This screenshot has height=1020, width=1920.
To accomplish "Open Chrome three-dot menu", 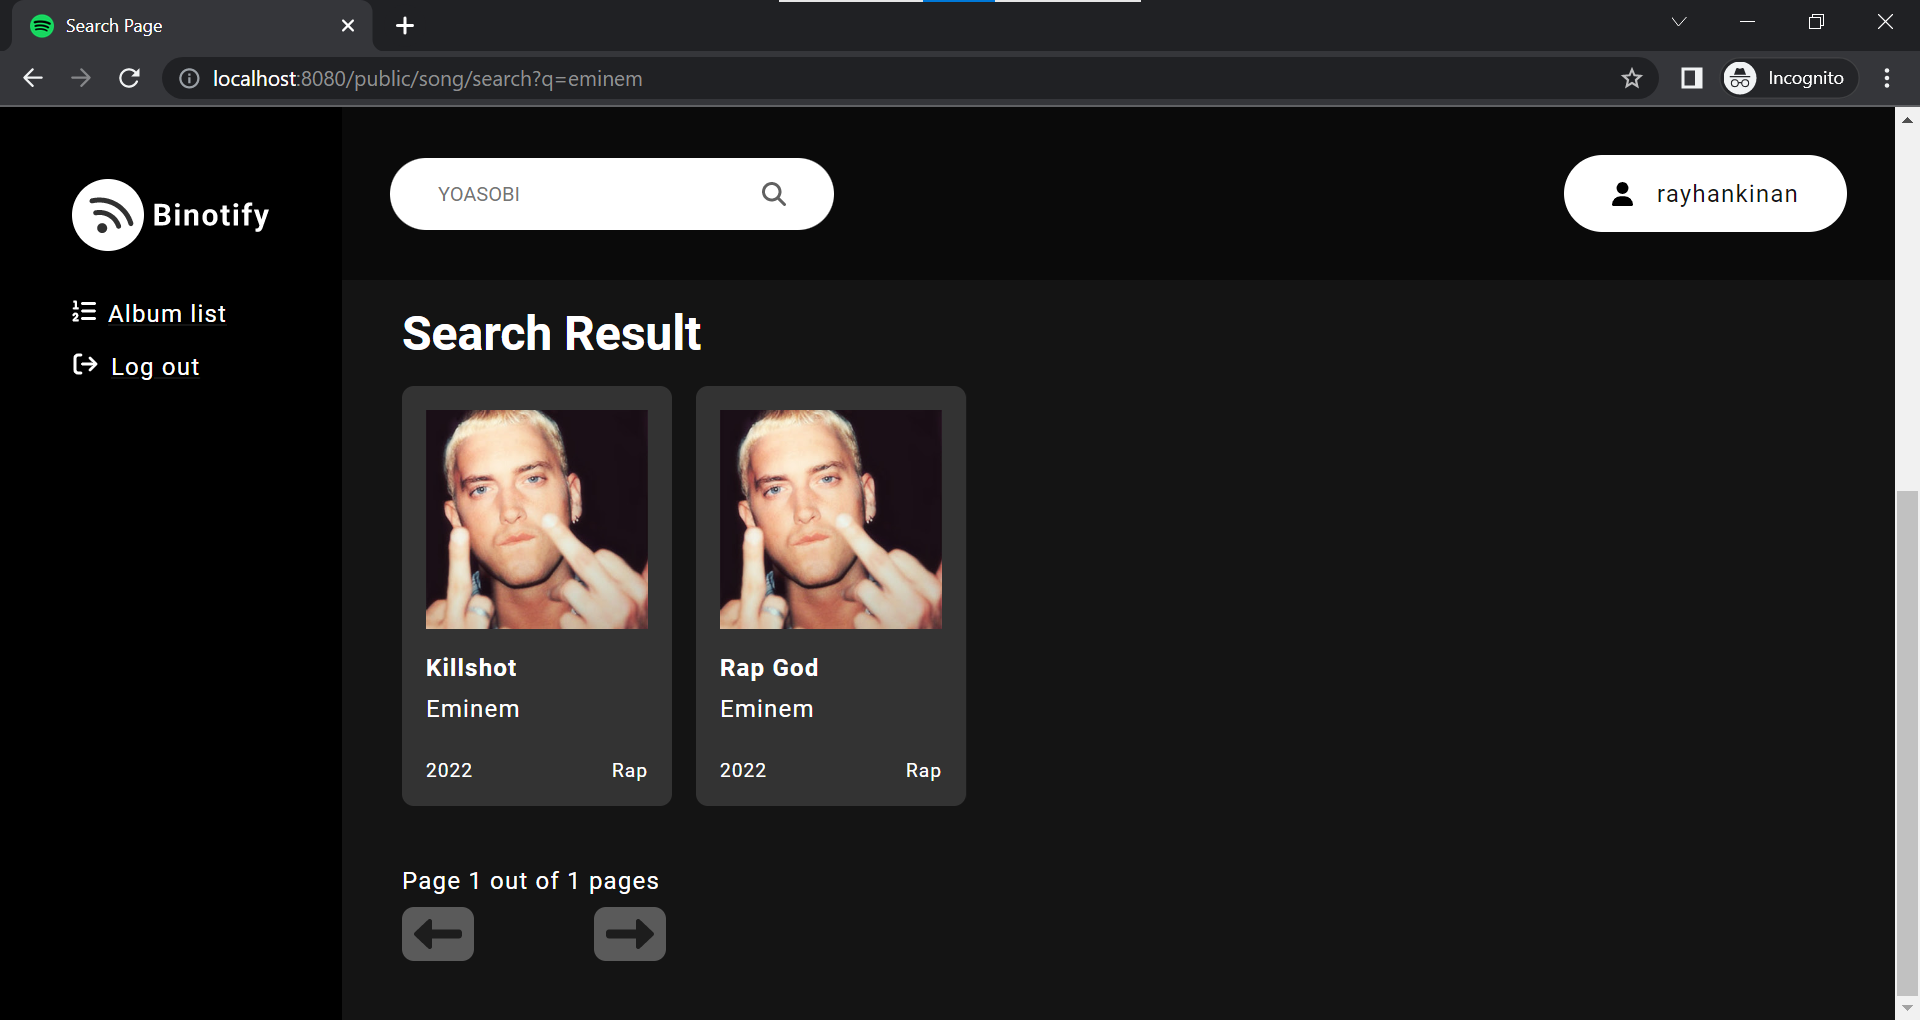I will coord(1887,78).
